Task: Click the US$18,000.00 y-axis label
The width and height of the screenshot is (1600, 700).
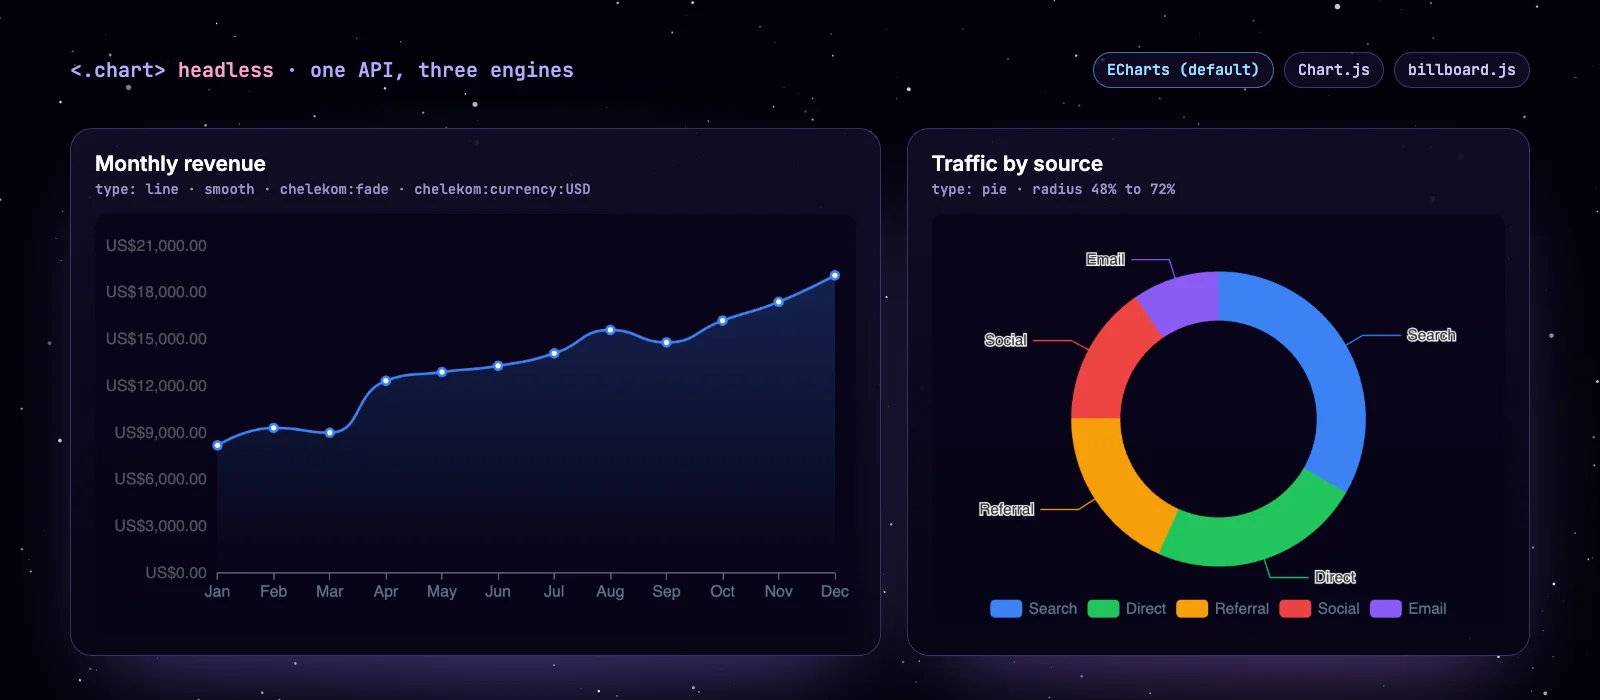Action: coord(156,292)
